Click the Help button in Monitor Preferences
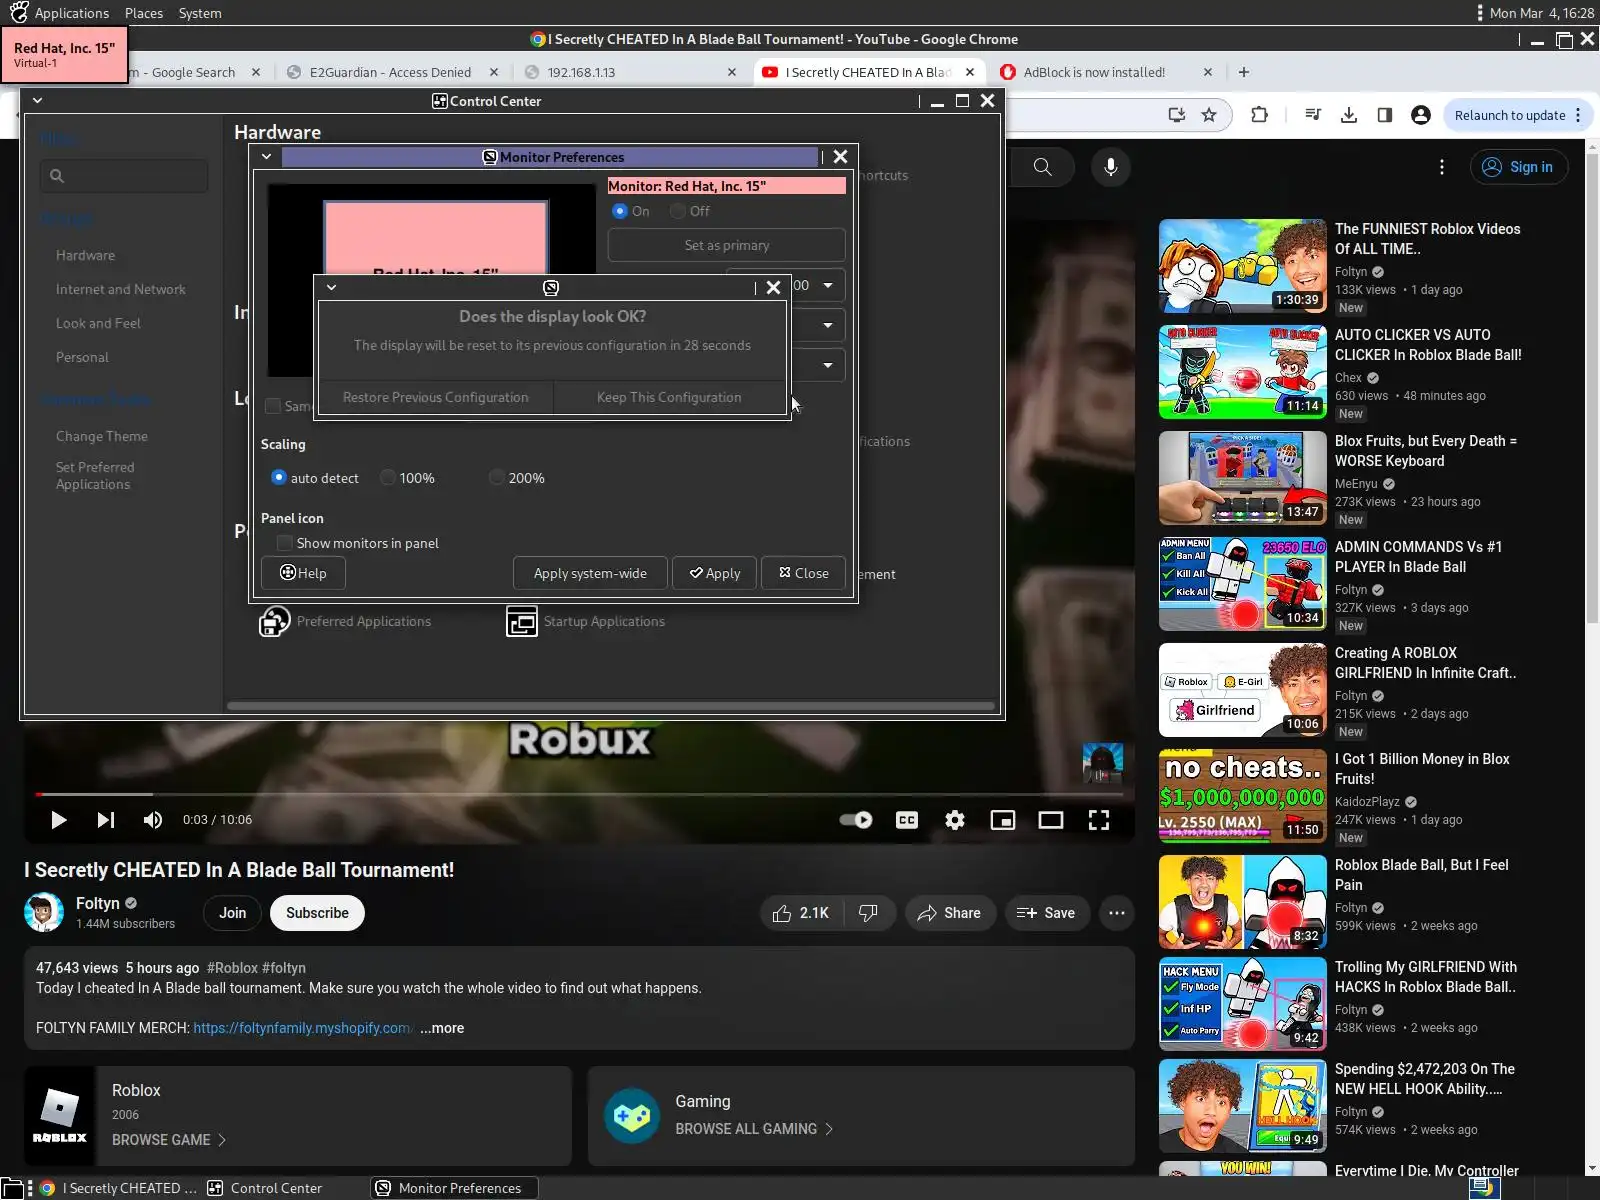This screenshot has width=1600, height=1200. pyautogui.click(x=303, y=573)
